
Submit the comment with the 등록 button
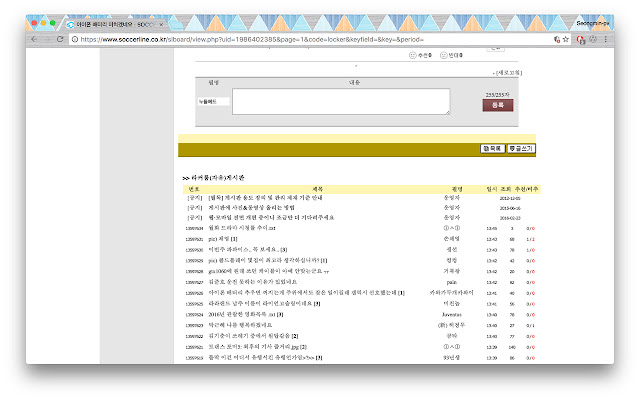pyautogui.click(x=498, y=105)
